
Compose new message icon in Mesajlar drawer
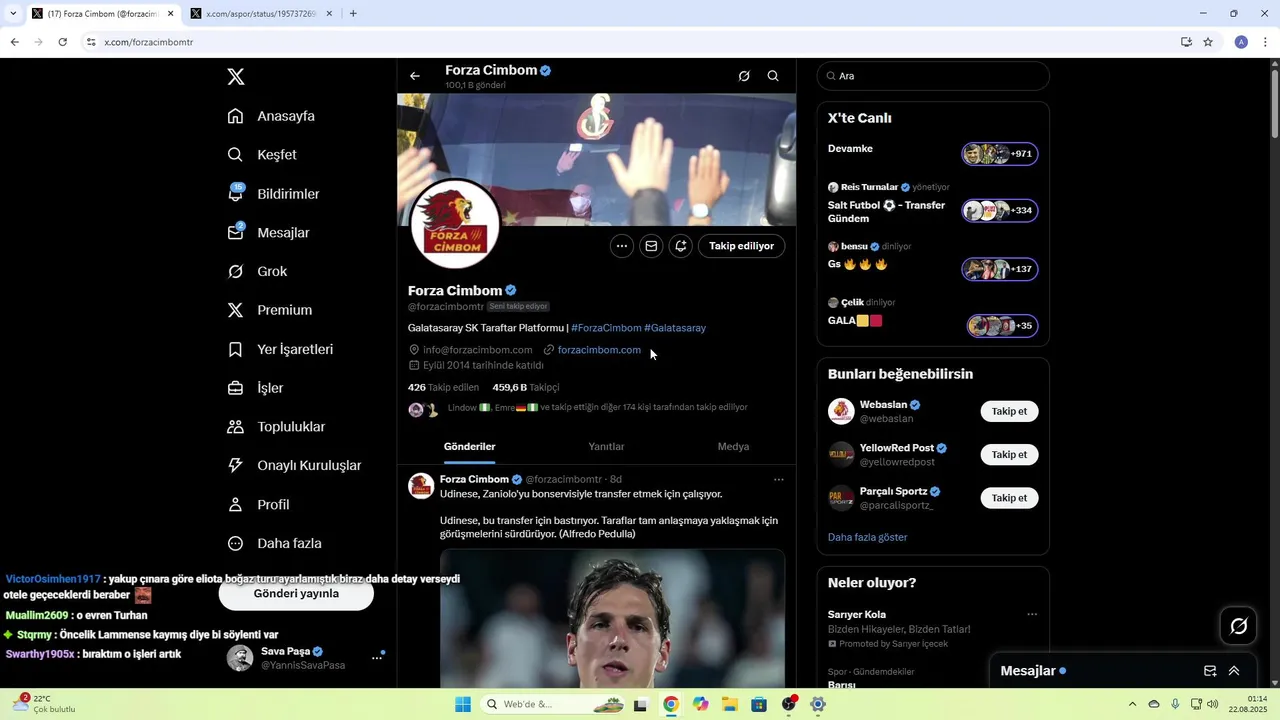coord(1210,671)
